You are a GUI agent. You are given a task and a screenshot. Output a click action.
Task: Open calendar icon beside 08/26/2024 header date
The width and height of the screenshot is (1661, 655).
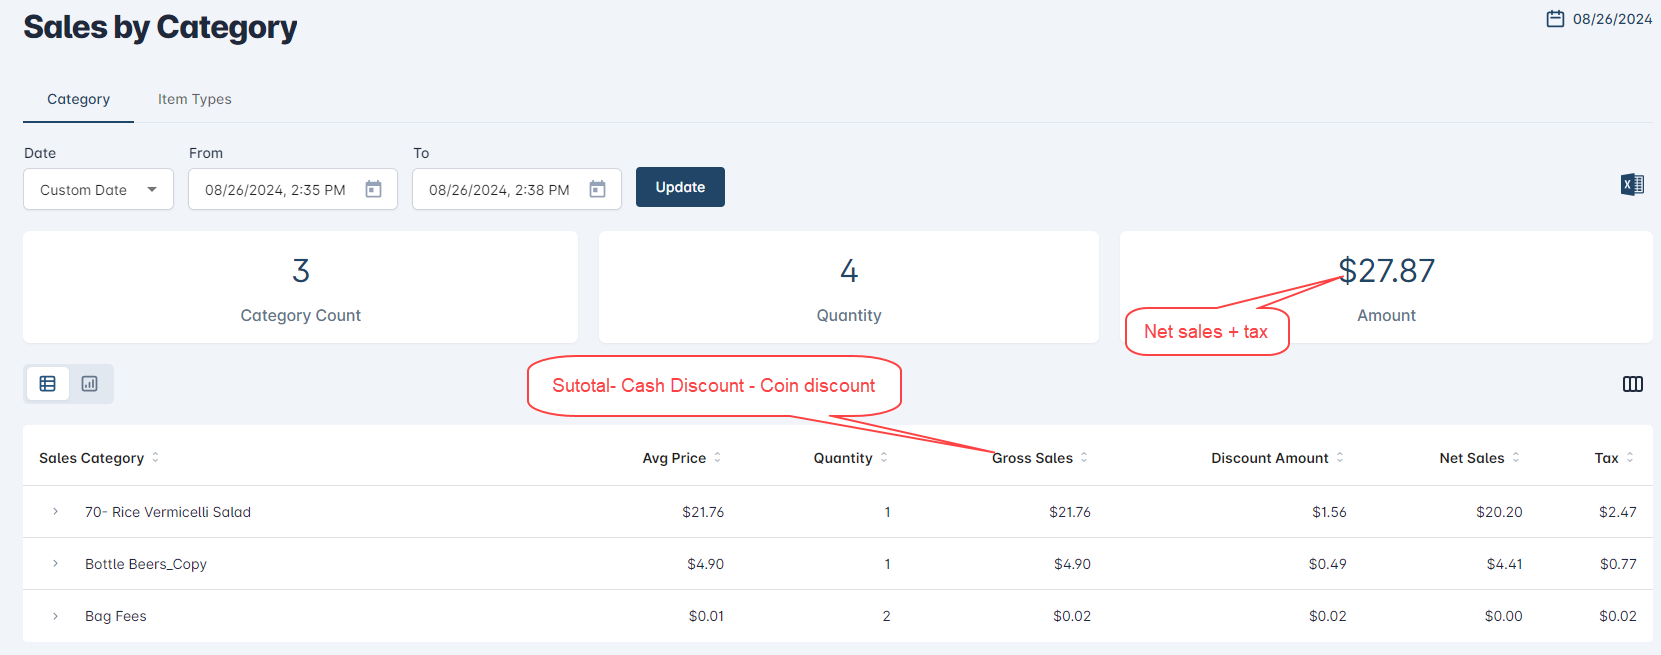click(1555, 19)
